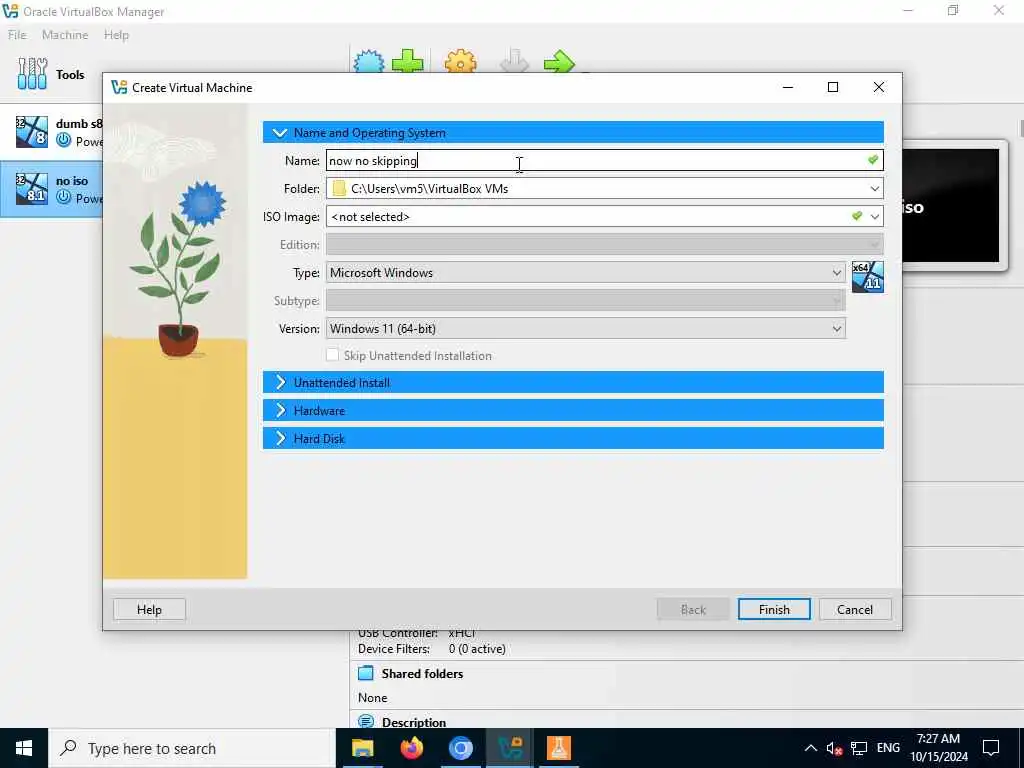Click the x64 Windows 11 OS type icon
Image resolution: width=1024 pixels, height=768 pixels.
point(867,276)
